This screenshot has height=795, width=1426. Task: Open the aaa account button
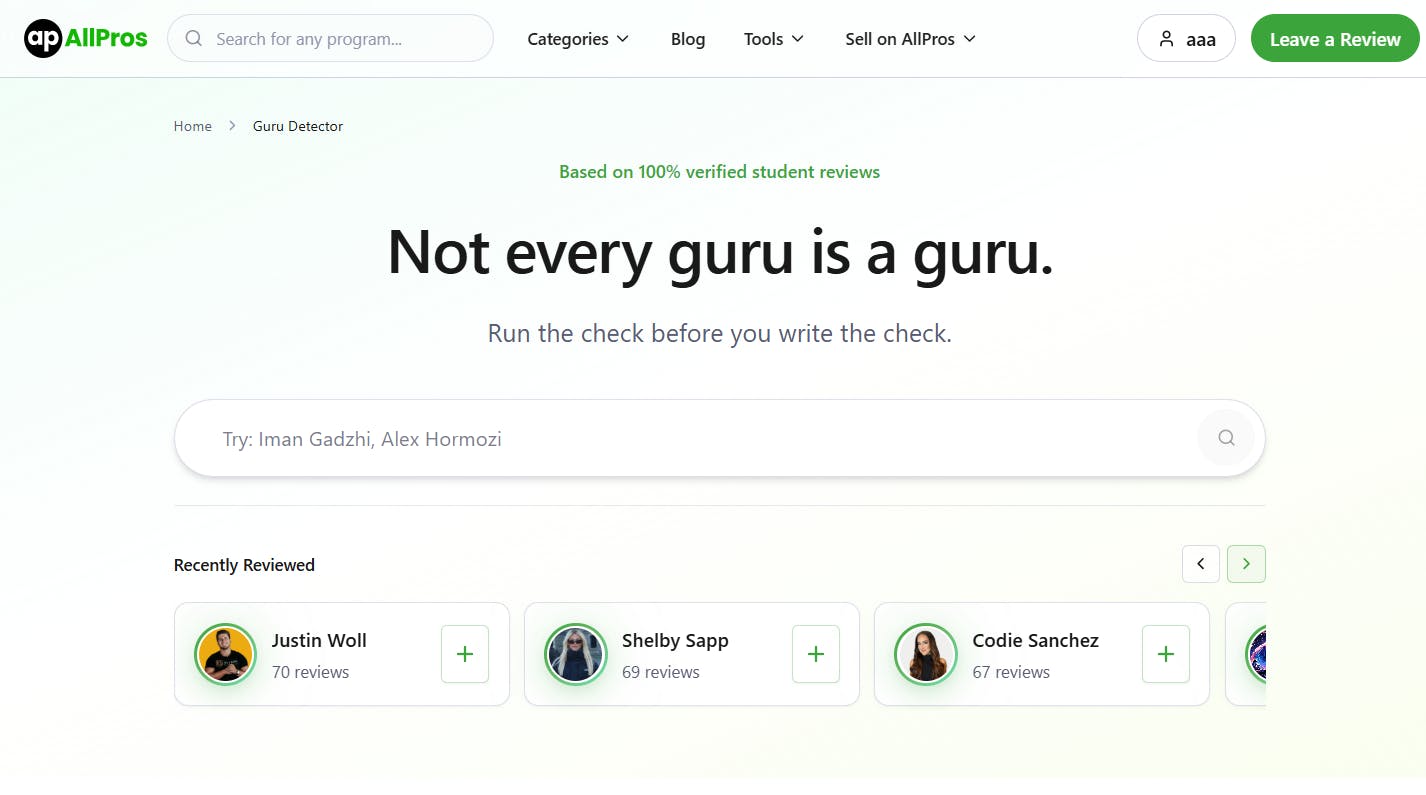point(1186,39)
